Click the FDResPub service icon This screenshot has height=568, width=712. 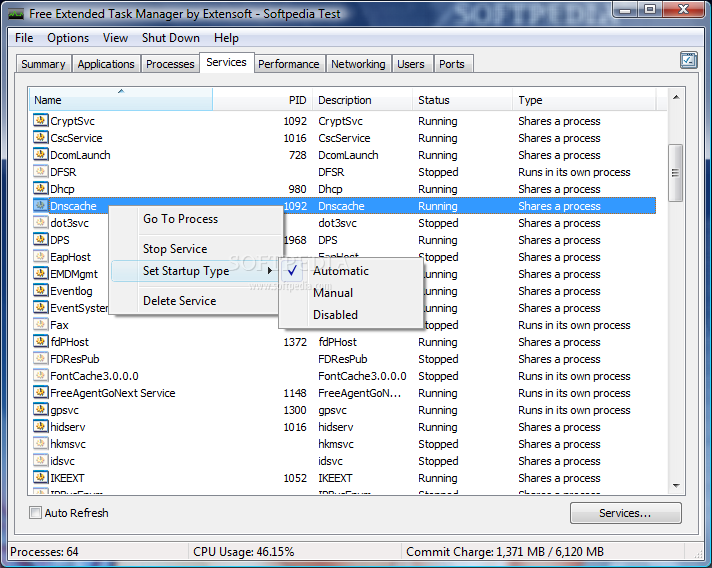[40, 359]
